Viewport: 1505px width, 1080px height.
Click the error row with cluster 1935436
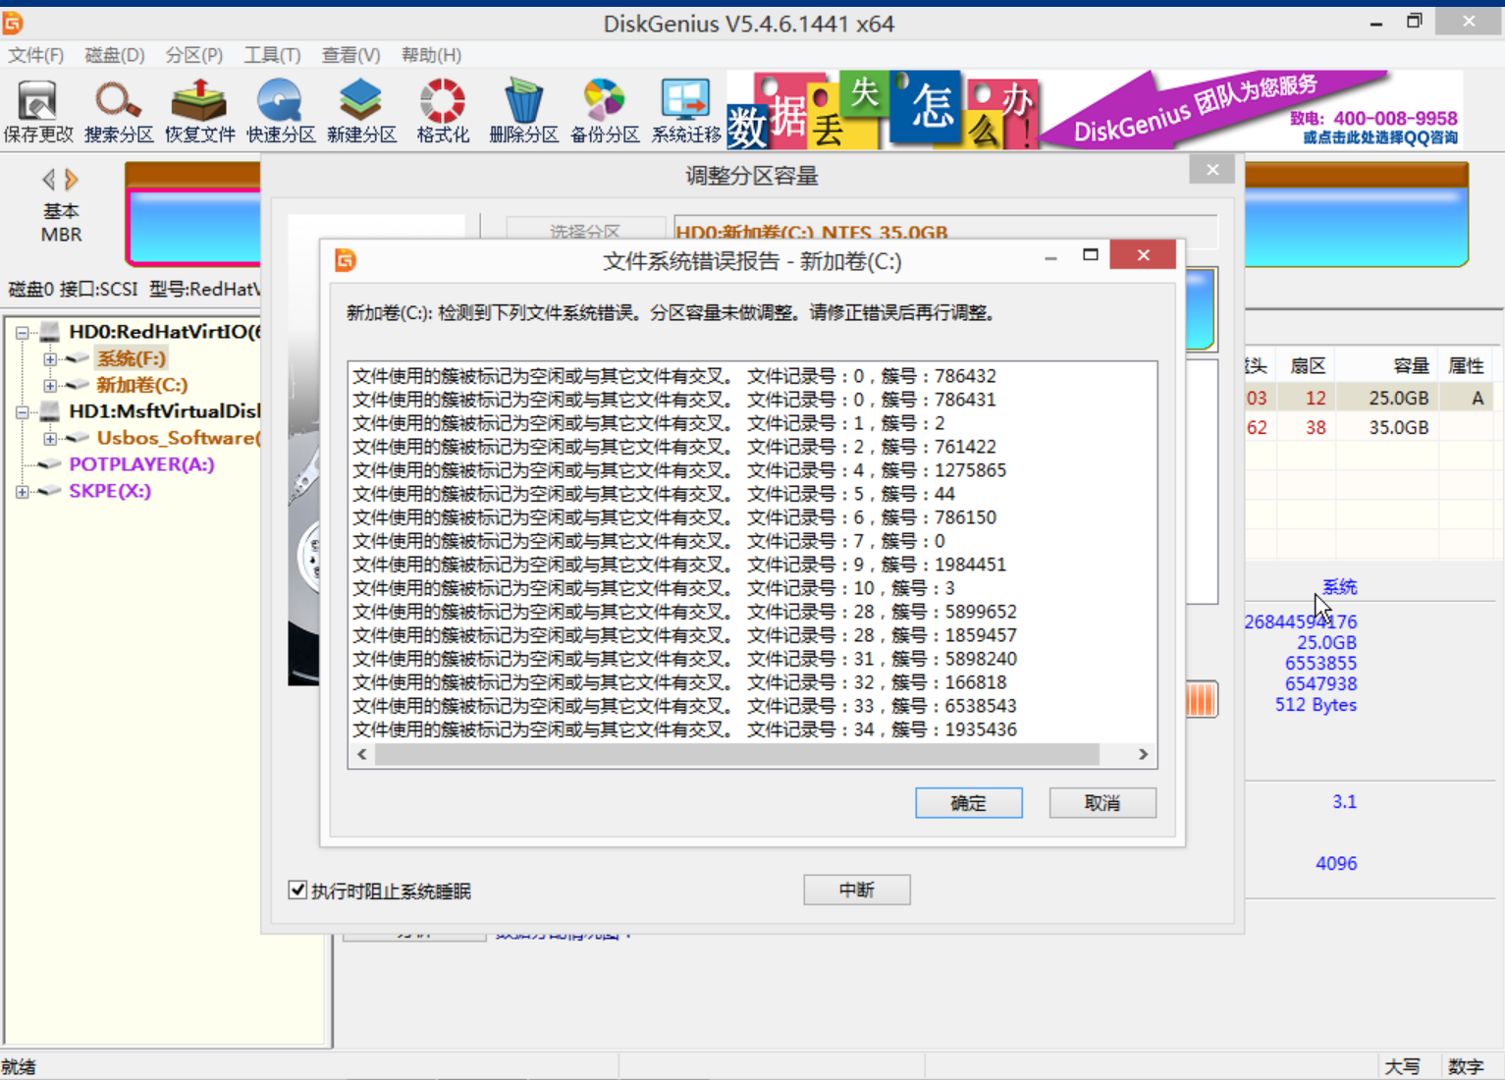coord(685,729)
